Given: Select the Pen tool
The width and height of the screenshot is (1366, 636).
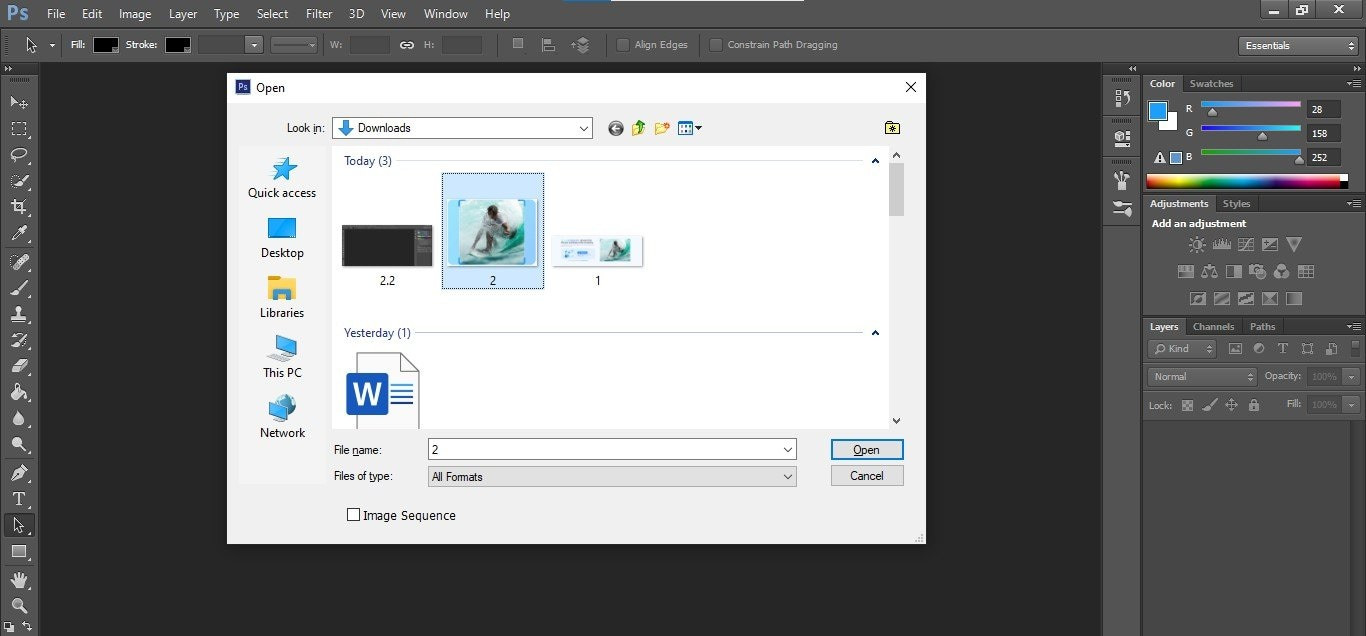Looking at the screenshot, I should pos(19,473).
